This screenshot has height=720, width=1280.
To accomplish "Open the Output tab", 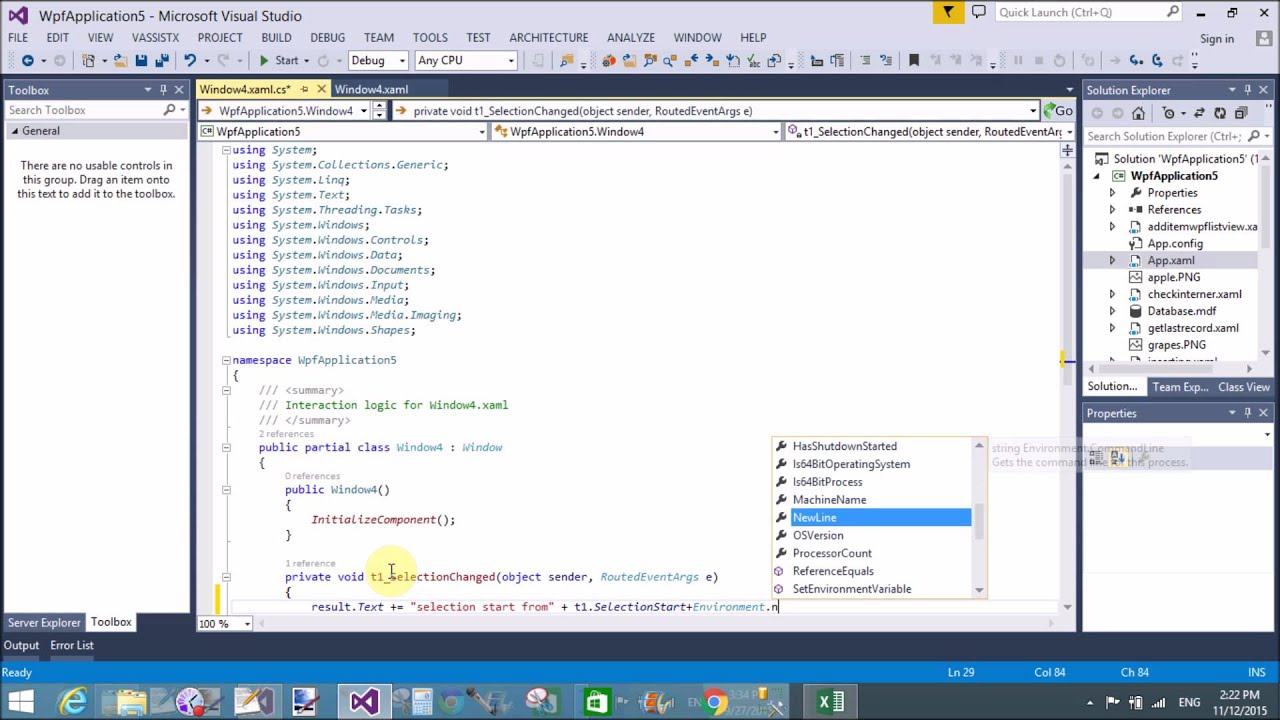I will pos(21,645).
